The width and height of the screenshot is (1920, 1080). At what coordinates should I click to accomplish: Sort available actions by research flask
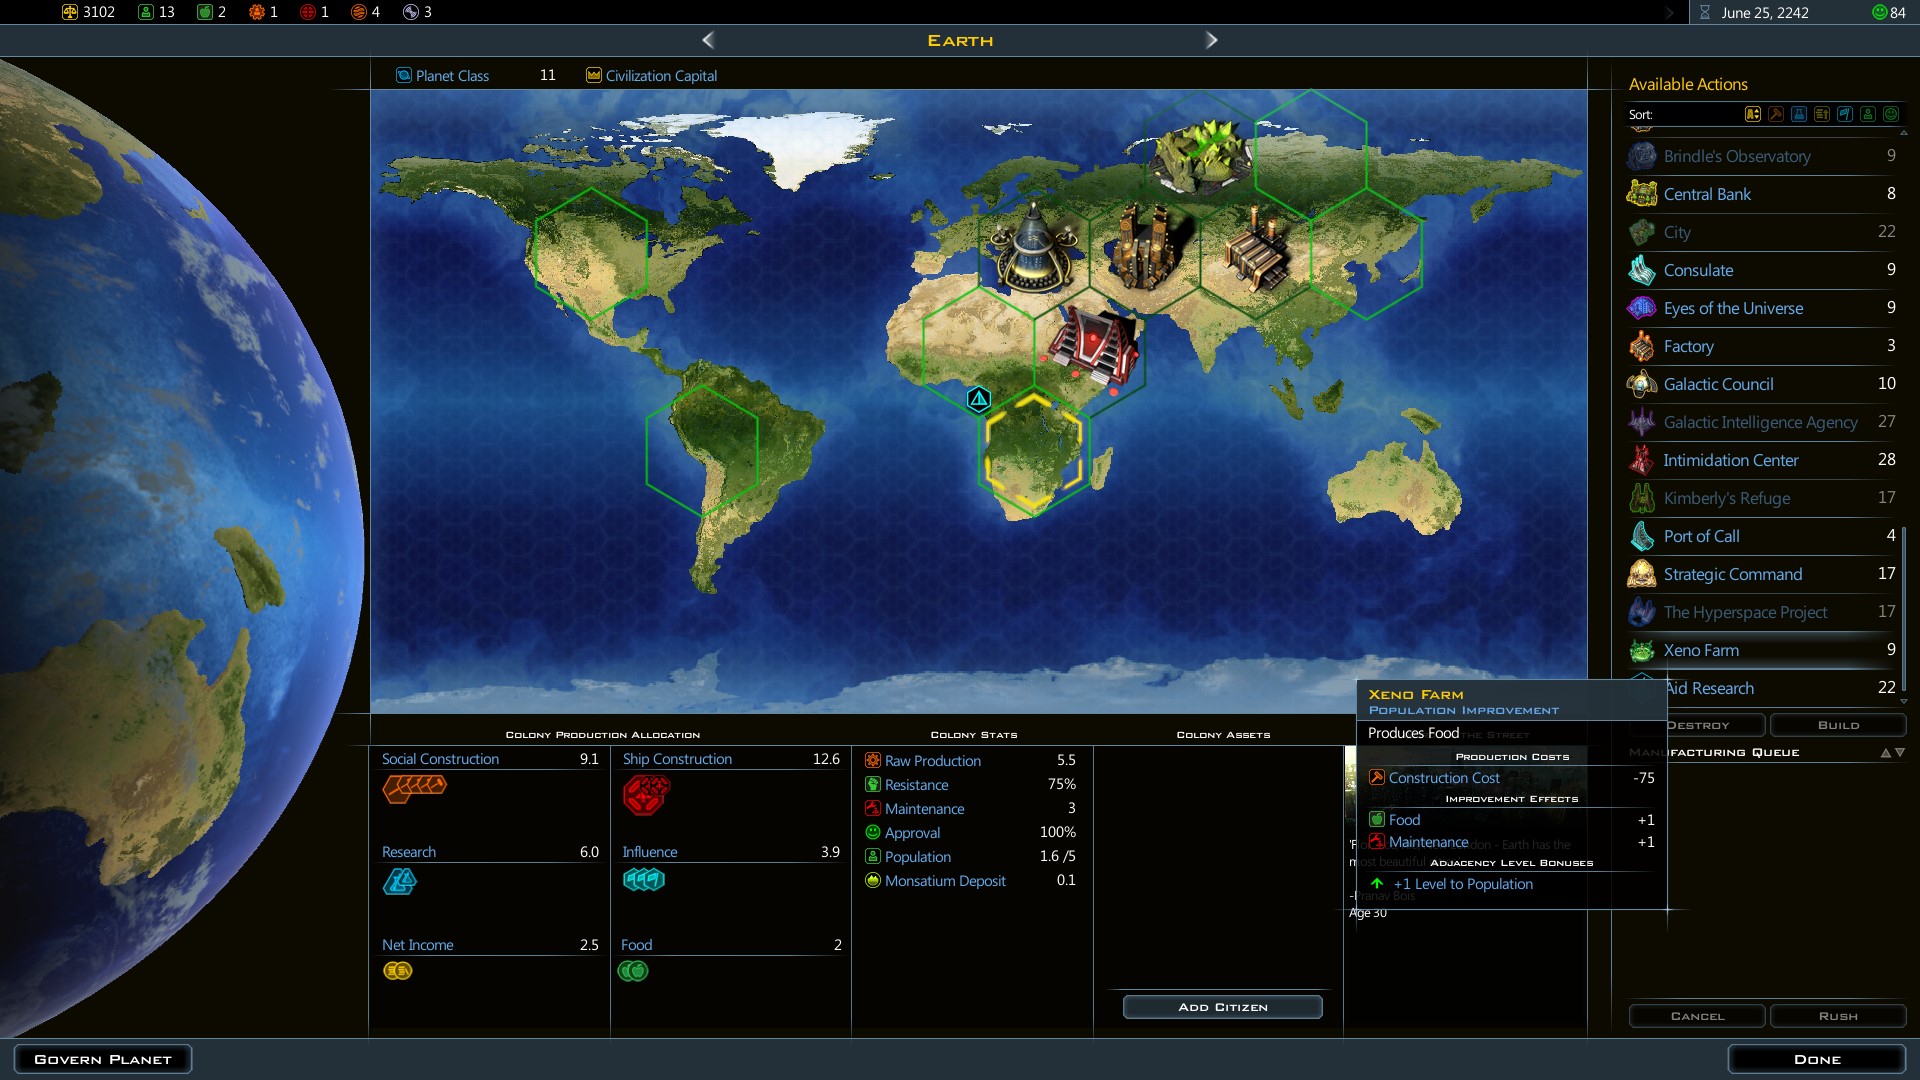[1799, 114]
